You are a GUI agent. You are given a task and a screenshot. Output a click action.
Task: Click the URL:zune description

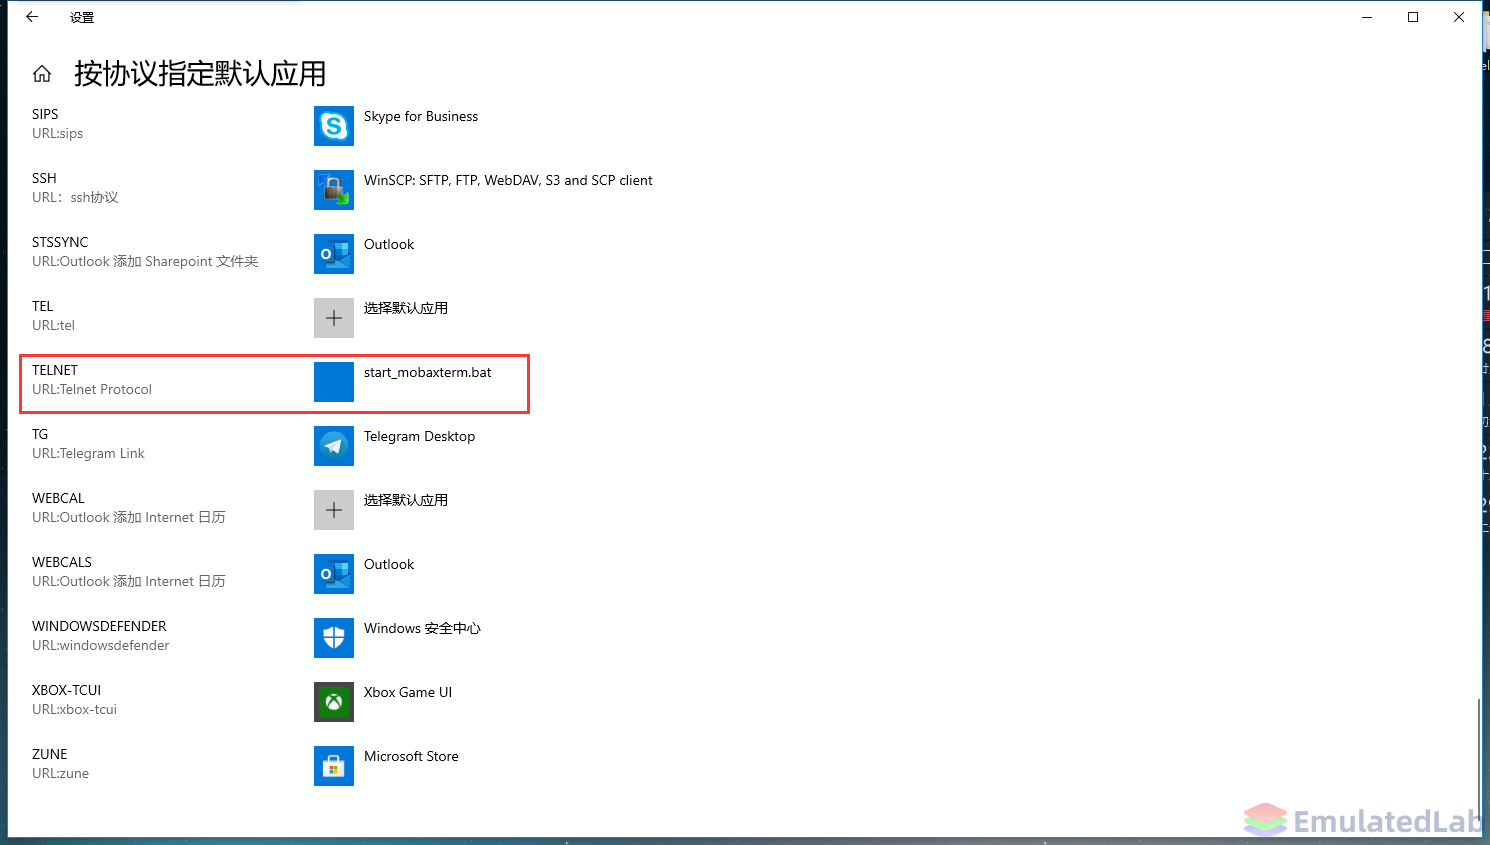pos(60,773)
